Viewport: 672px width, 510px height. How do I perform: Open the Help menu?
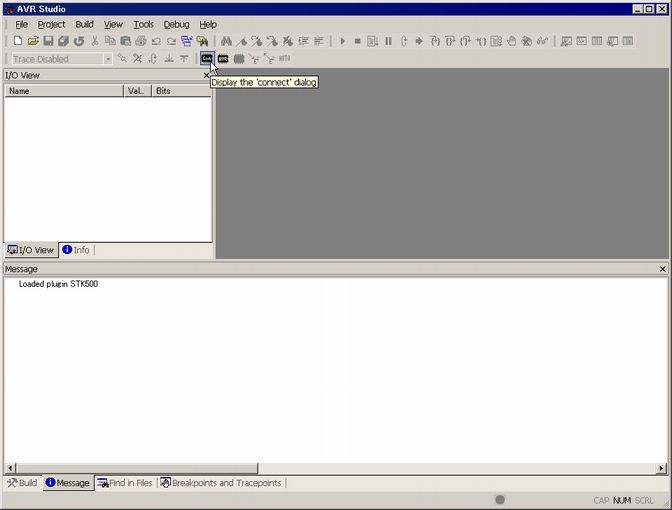click(208, 24)
